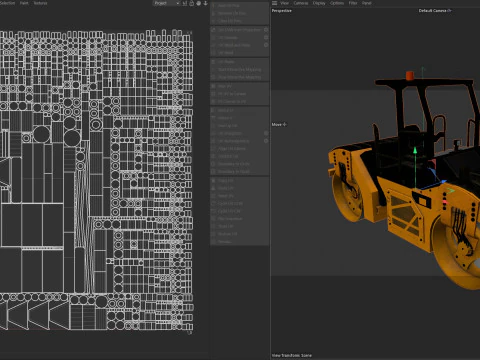Click the orange beacon light on roller roof
The width and height of the screenshot is (480, 360).
[410, 76]
